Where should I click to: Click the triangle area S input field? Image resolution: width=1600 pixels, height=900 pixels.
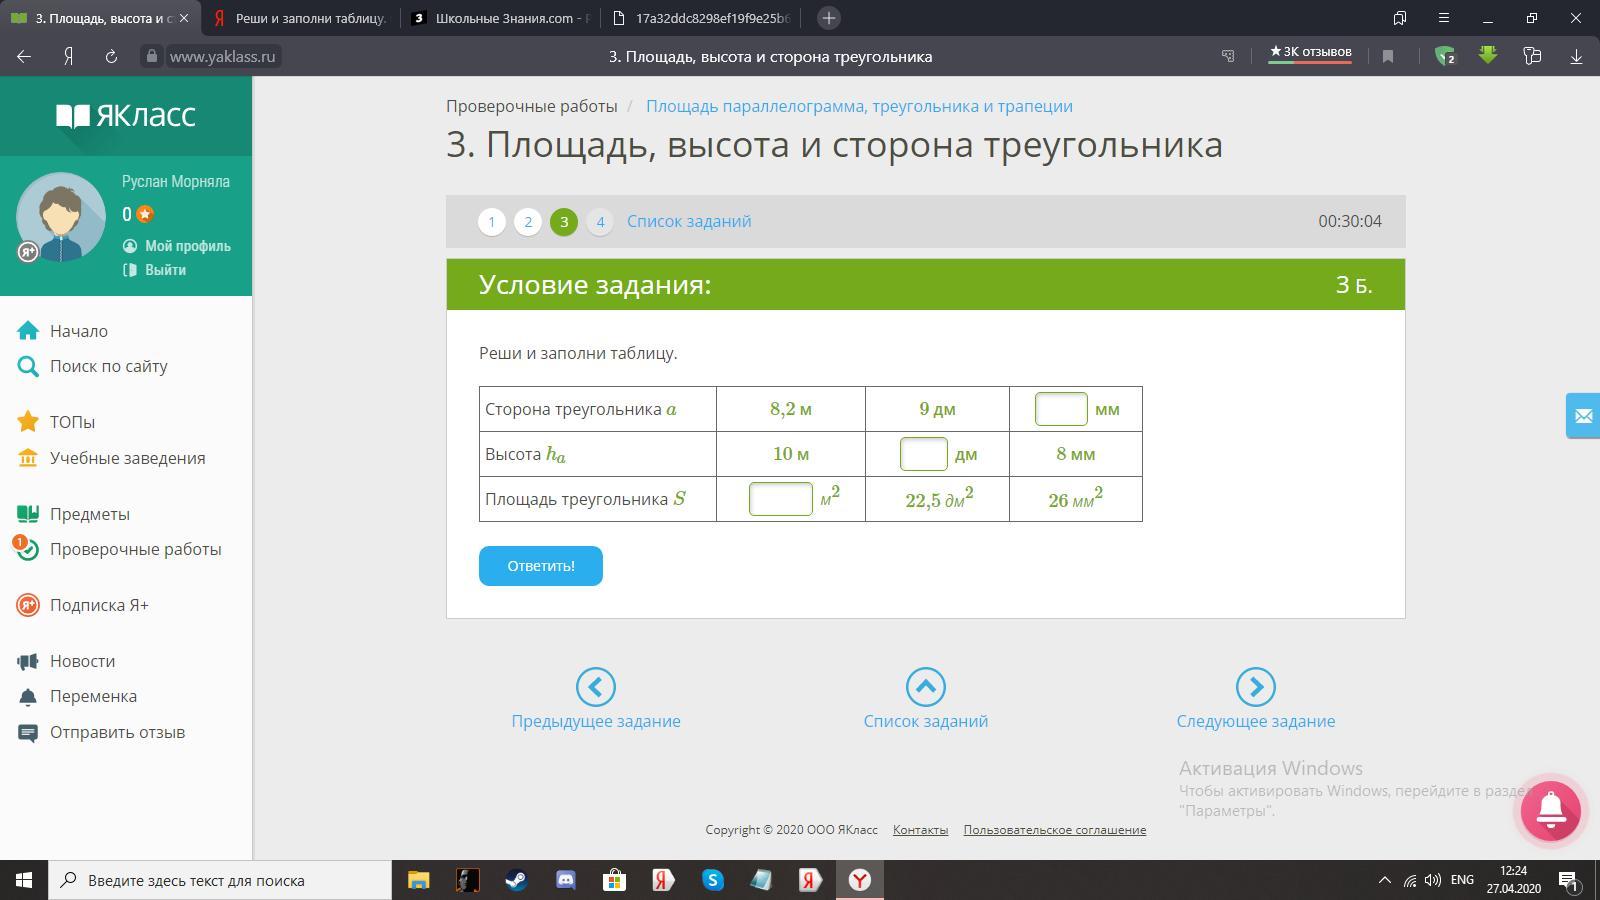click(781, 499)
